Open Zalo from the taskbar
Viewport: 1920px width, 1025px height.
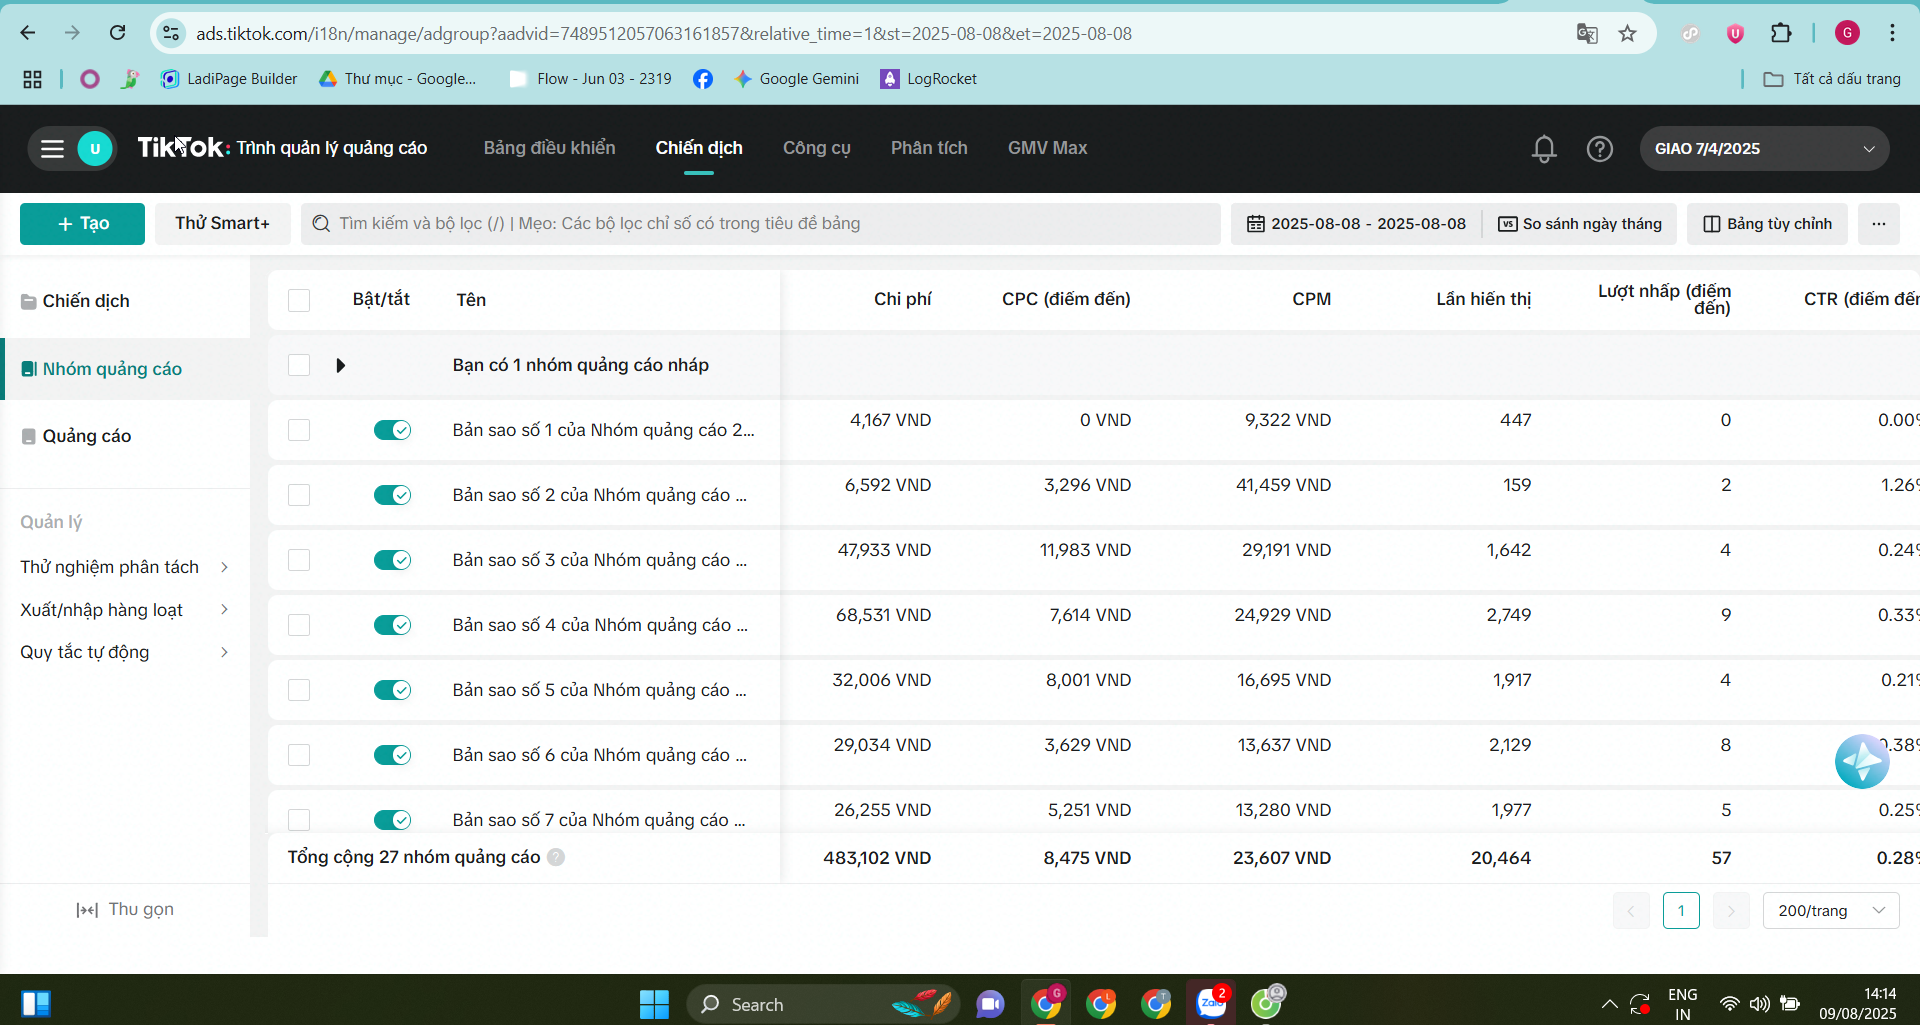point(1211,1003)
